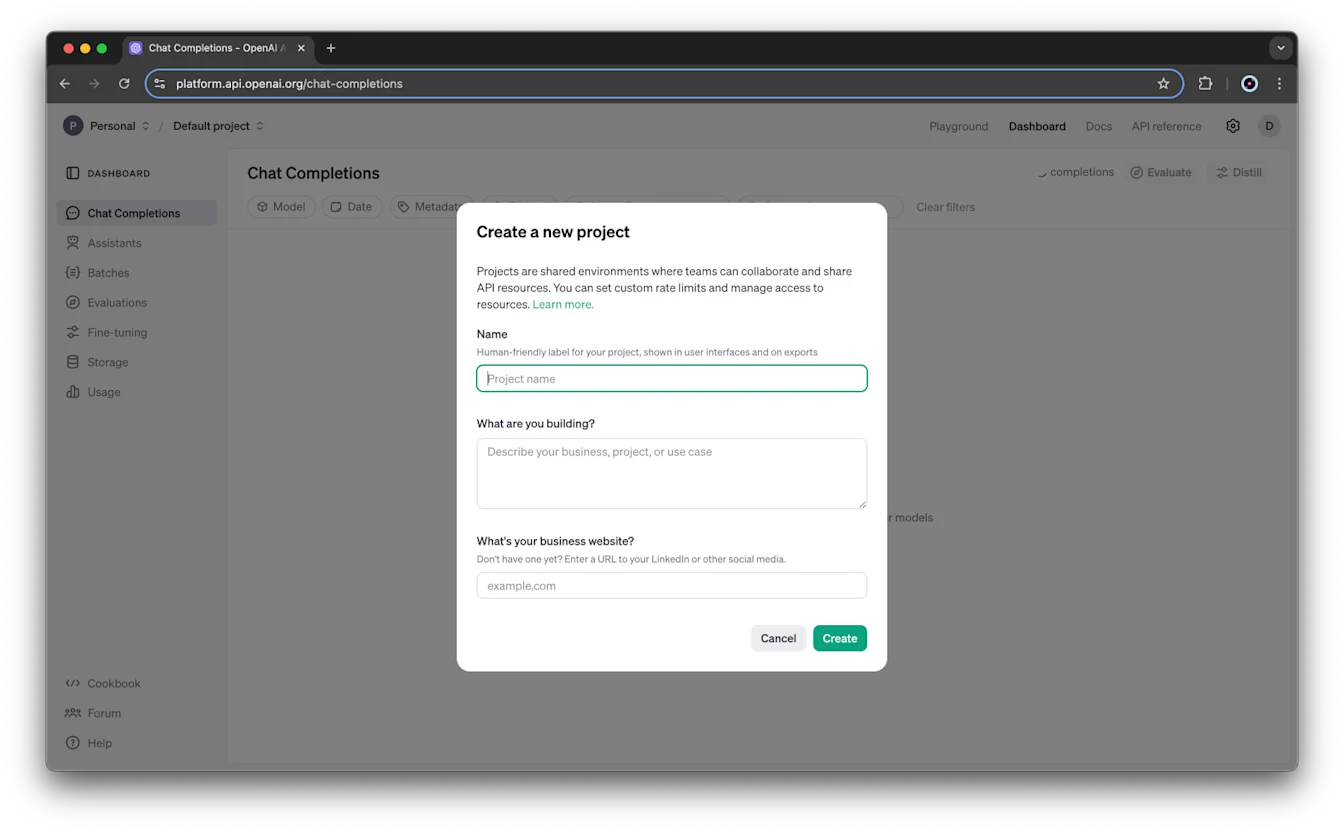This screenshot has width=1344, height=832.
Task: Bookmark this page with the star icon
Action: pos(1163,84)
